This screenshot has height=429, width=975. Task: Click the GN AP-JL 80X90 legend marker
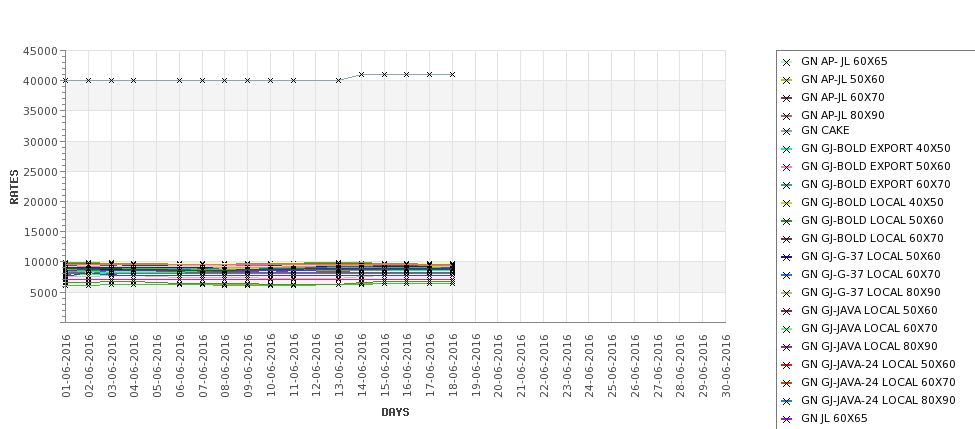(x=787, y=116)
